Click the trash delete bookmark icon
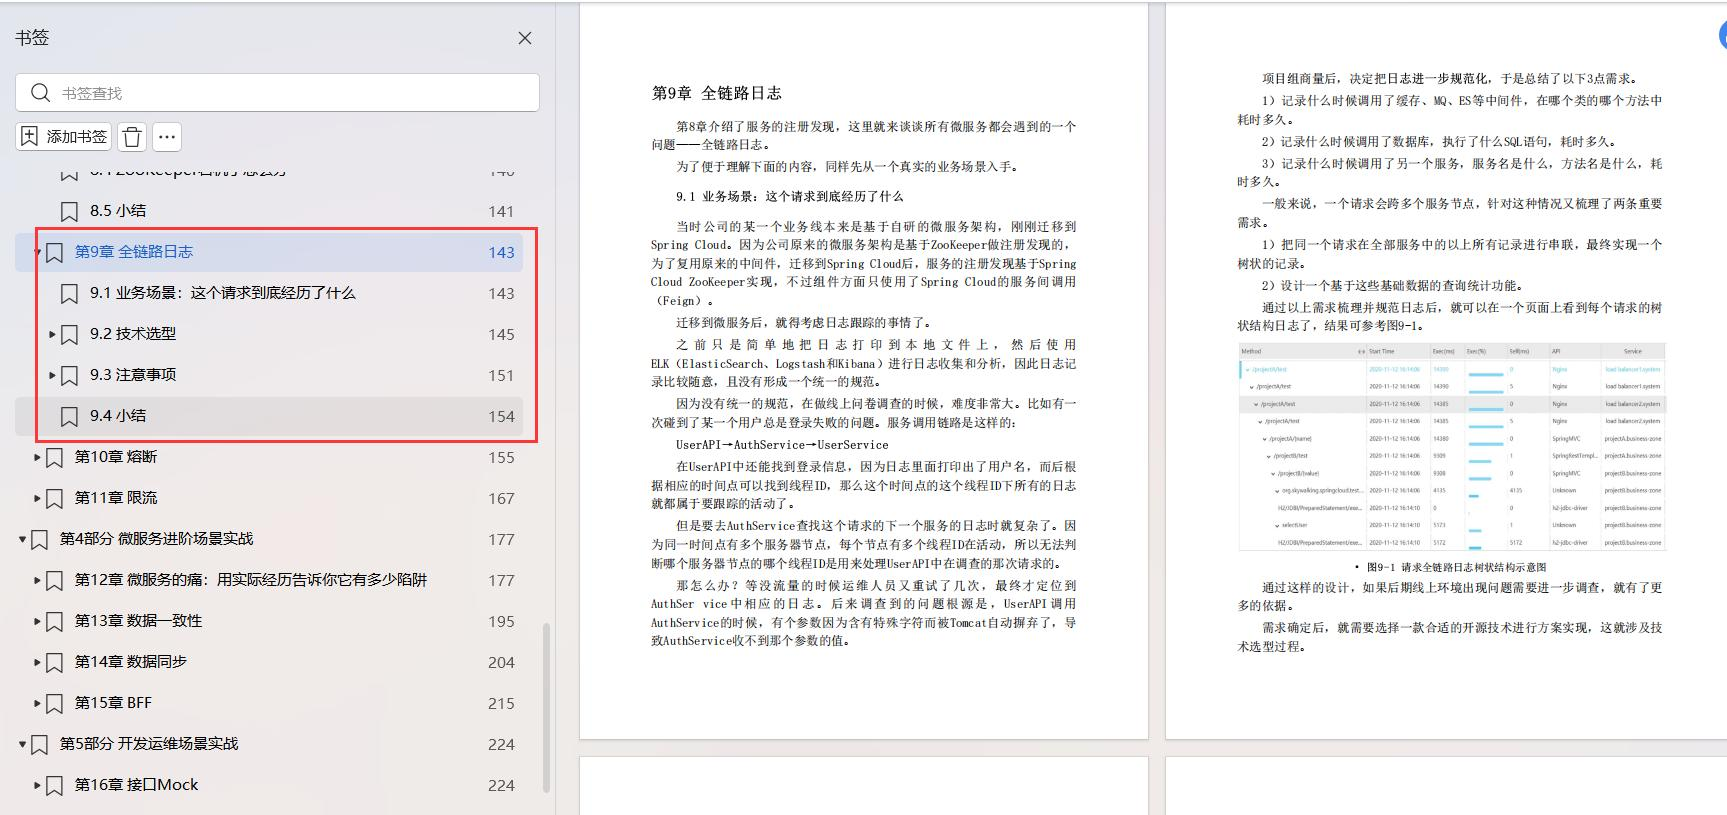The width and height of the screenshot is (1727, 815). click(x=132, y=137)
